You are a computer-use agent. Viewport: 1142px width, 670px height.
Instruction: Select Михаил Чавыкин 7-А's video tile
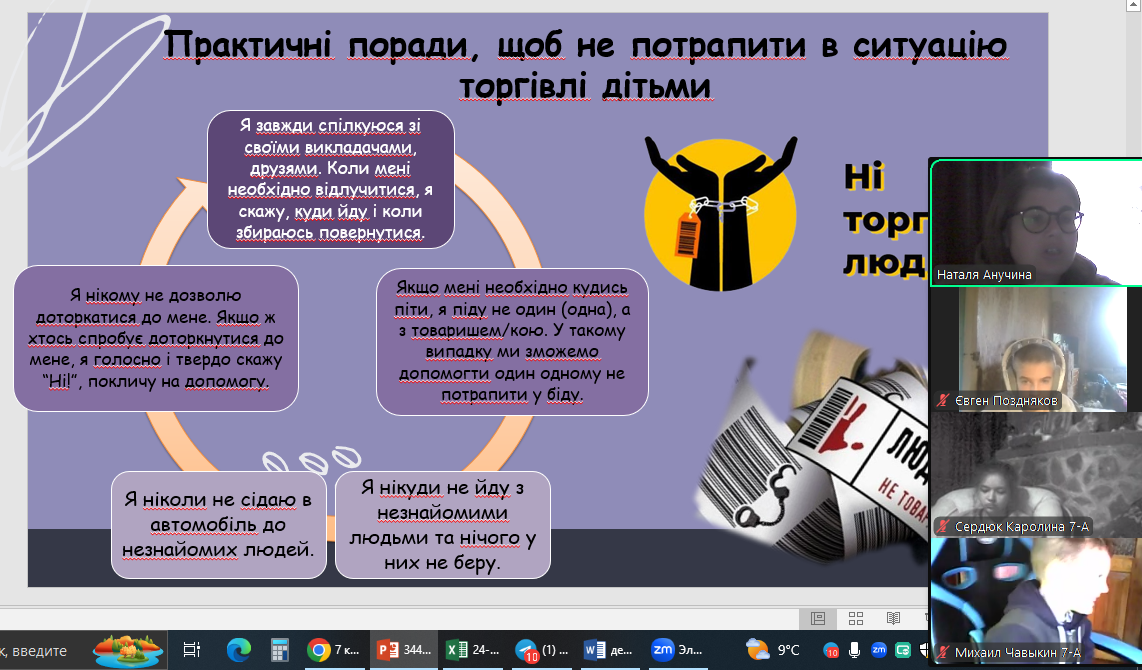[1036, 601]
